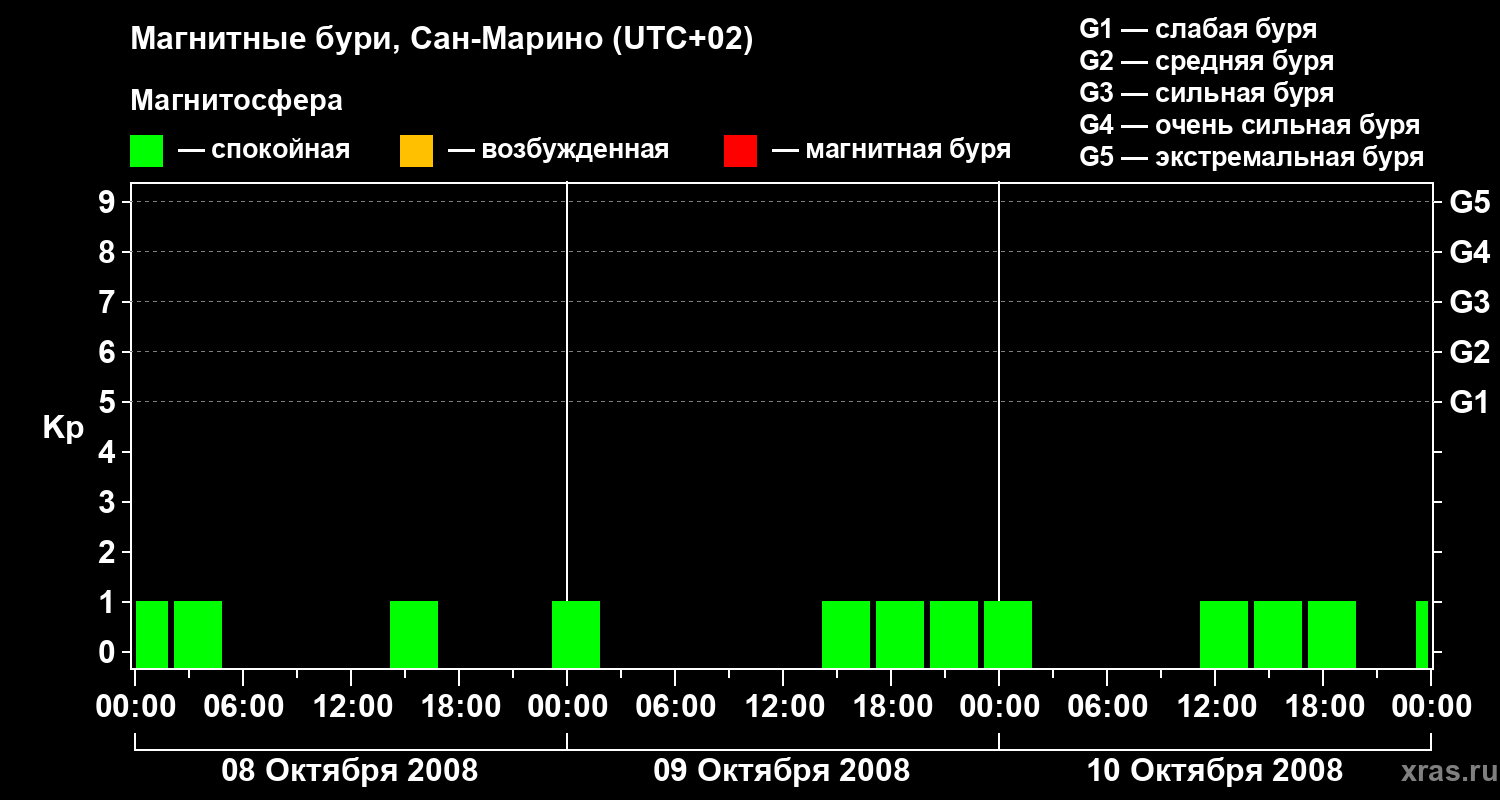
Task: Click the 14:00–17:00 green bar on 09 Октября
Action: (846, 634)
